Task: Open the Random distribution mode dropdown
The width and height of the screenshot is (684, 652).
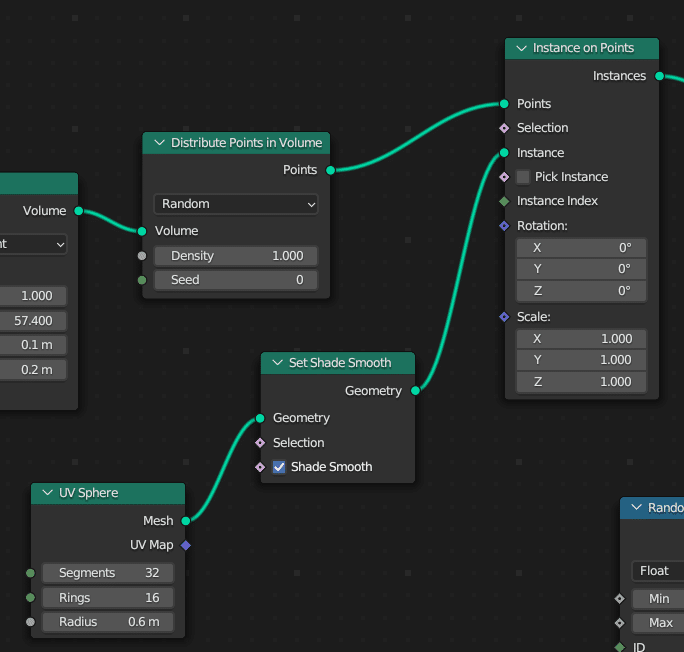Action: [x=235, y=204]
